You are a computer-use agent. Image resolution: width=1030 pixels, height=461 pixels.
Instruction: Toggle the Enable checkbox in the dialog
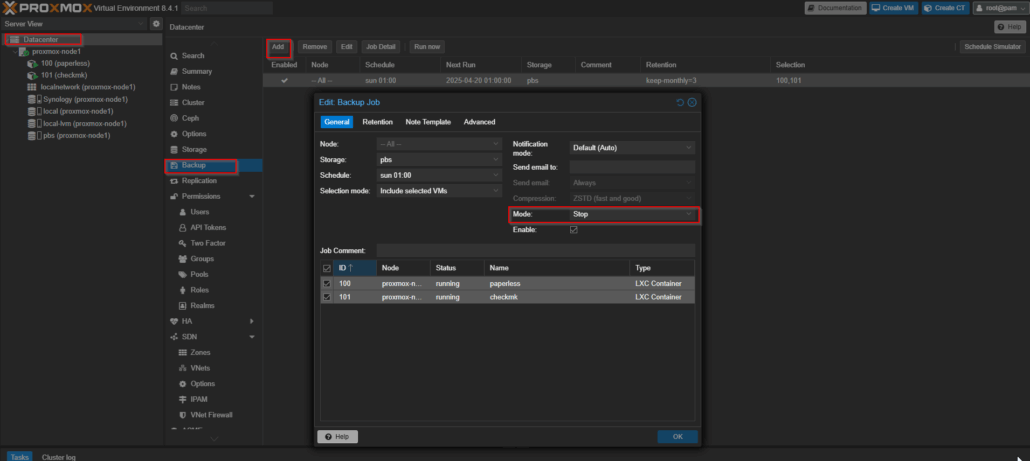pyautogui.click(x=573, y=230)
